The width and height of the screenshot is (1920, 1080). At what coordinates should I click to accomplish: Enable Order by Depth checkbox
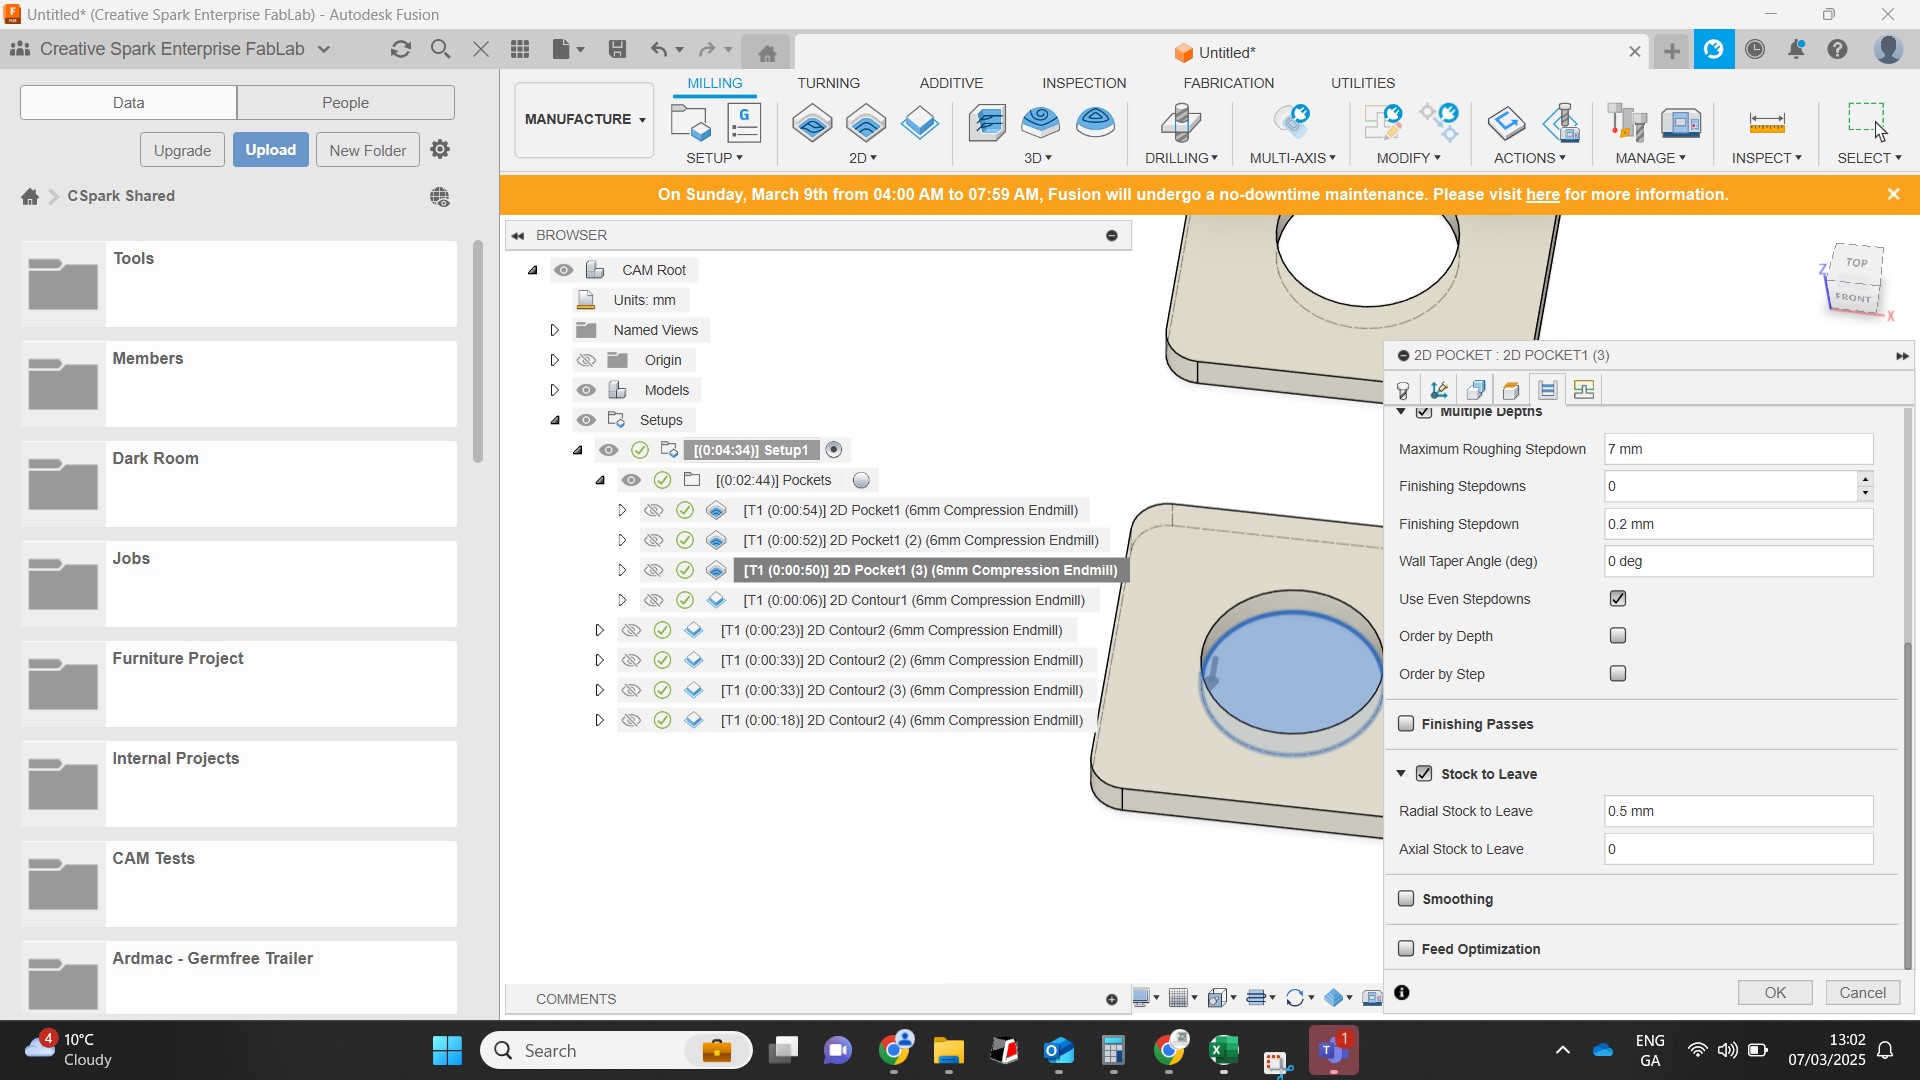1618,635
